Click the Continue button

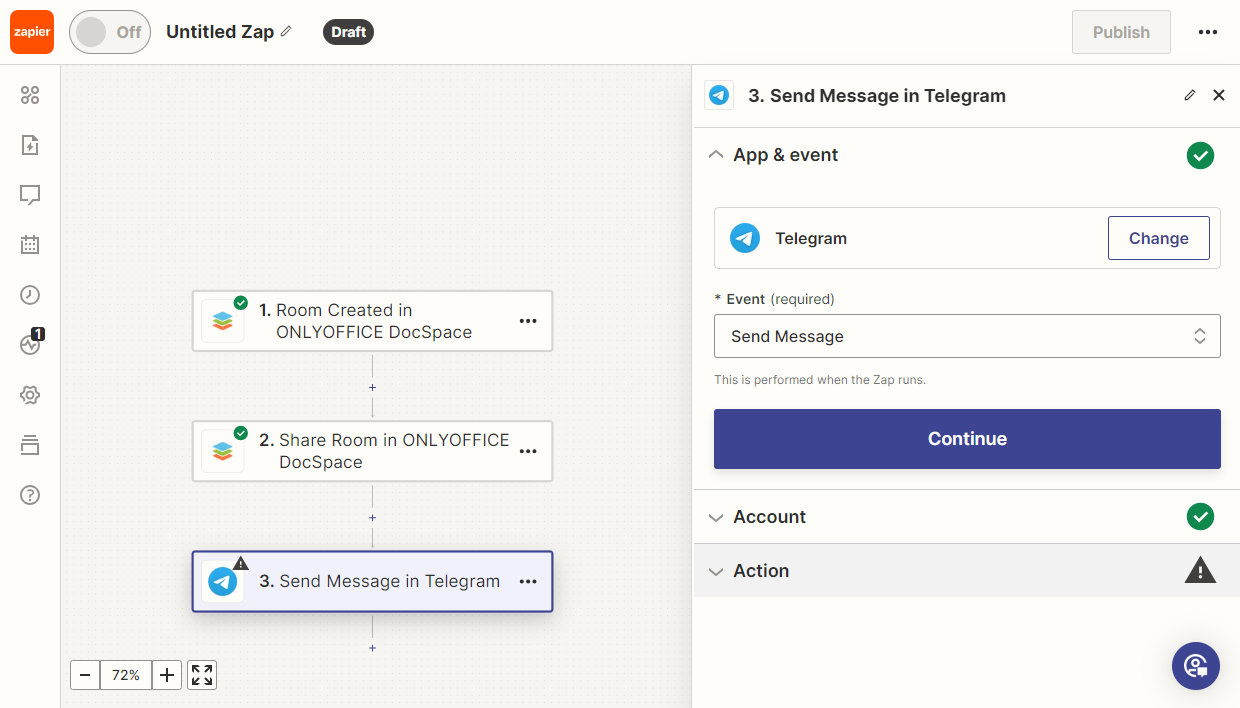(x=967, y=439)
